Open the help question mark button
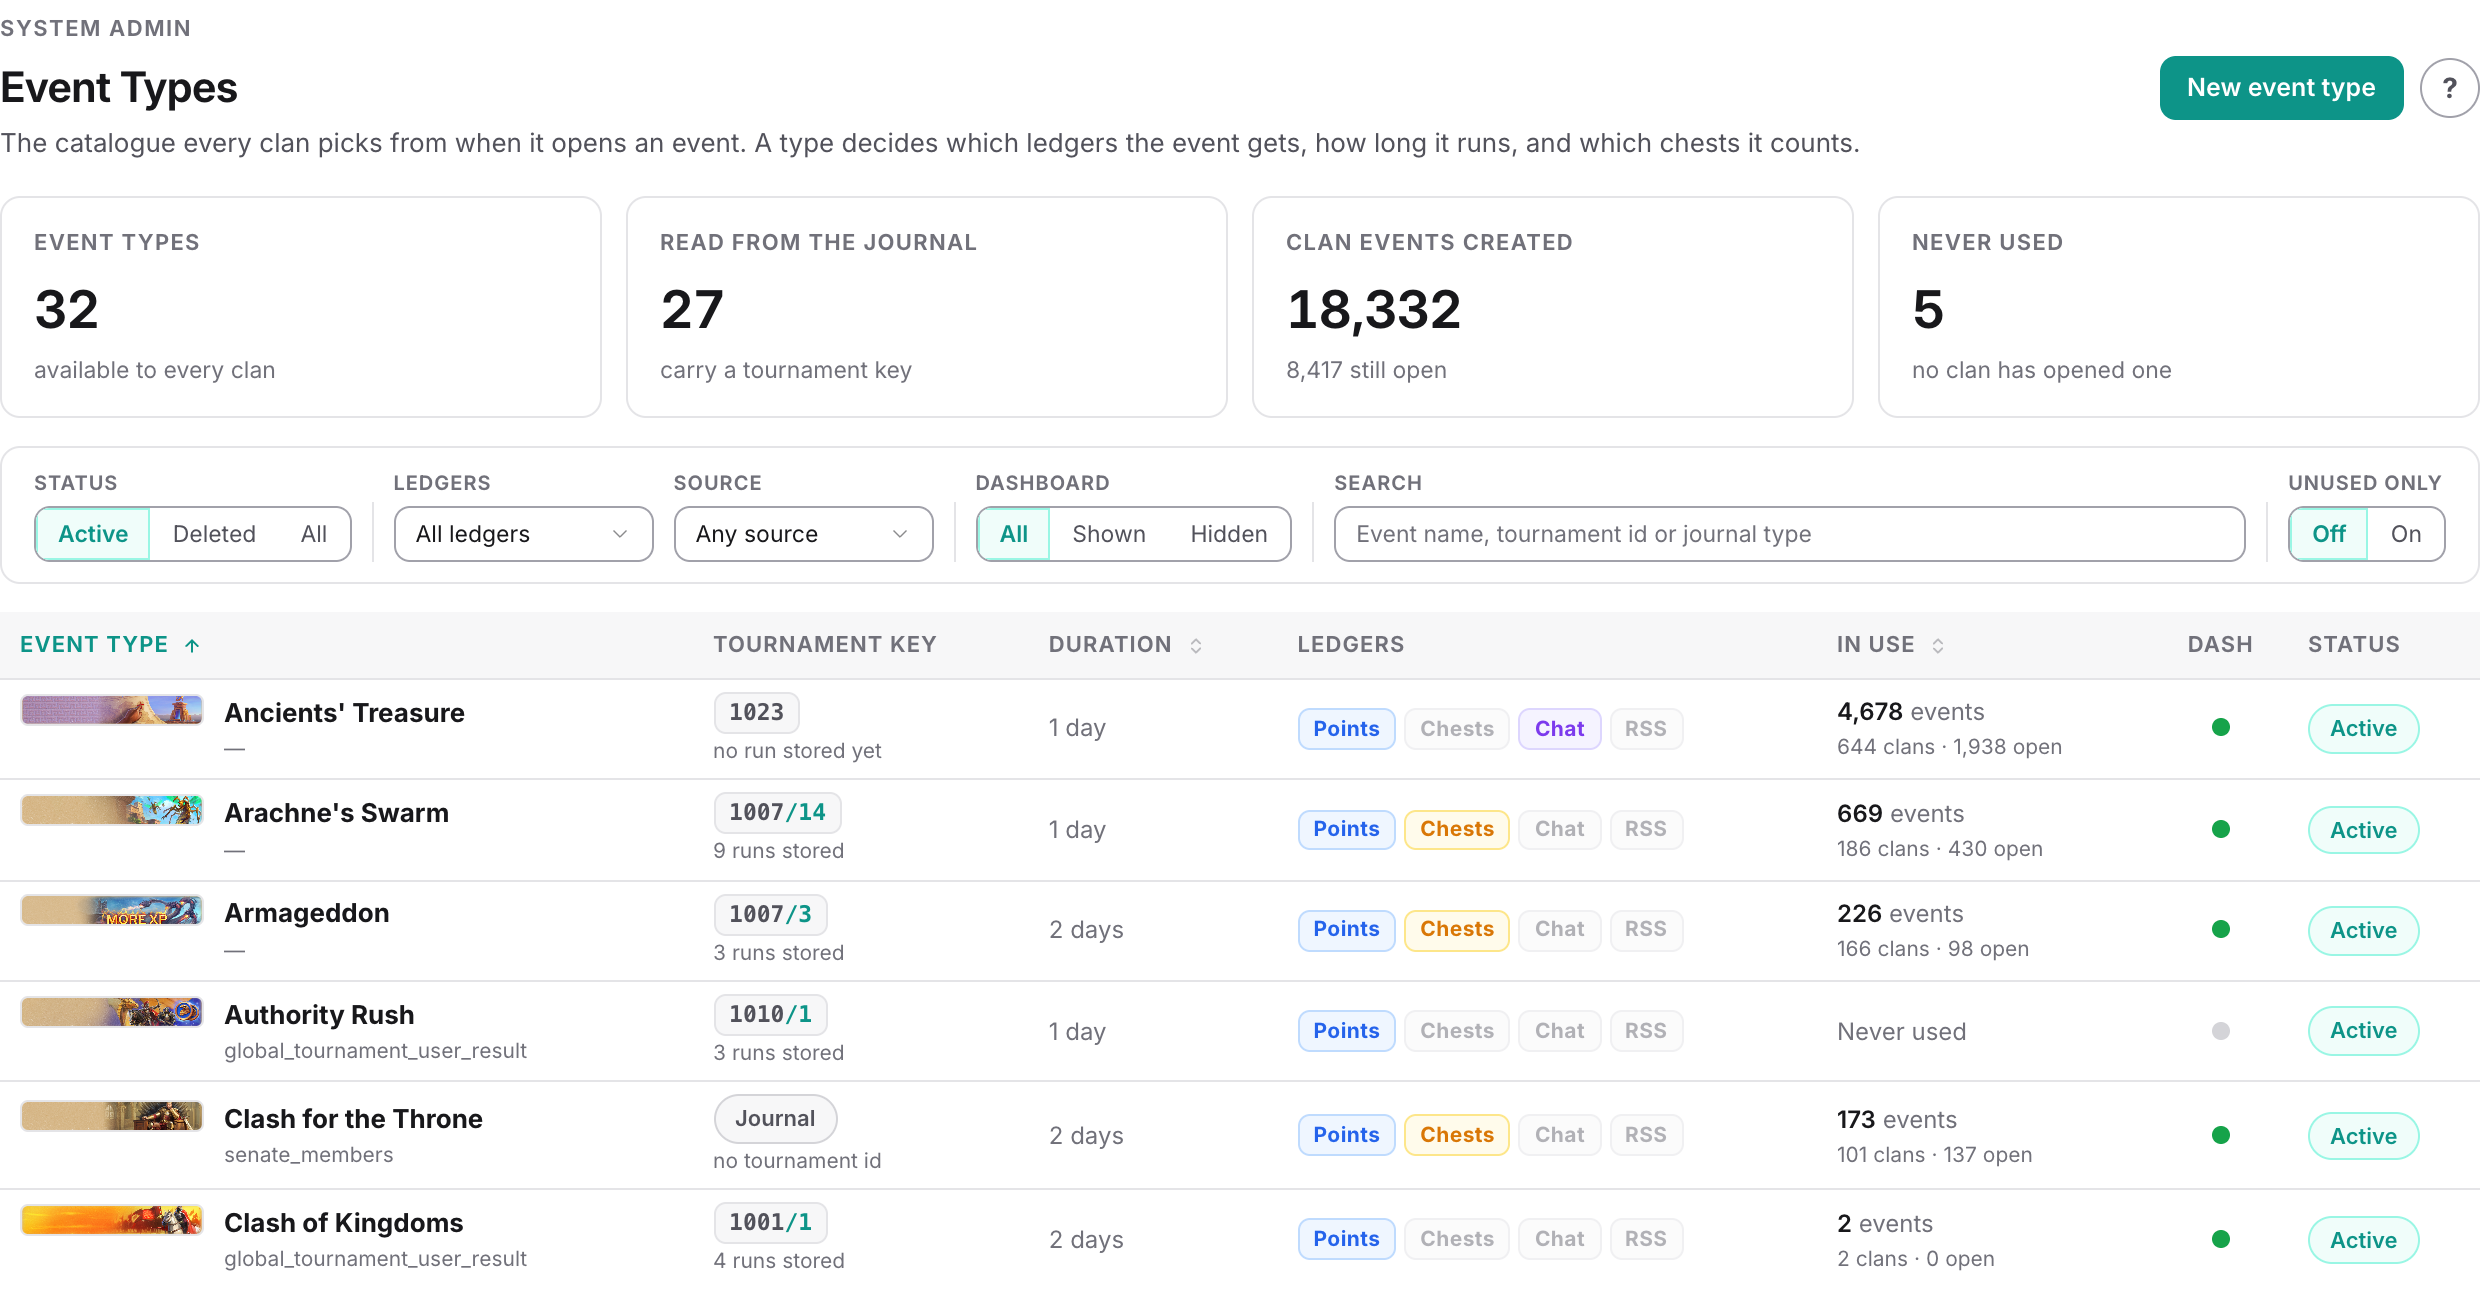The image size is (2480, 1290). pos(2449,88)
